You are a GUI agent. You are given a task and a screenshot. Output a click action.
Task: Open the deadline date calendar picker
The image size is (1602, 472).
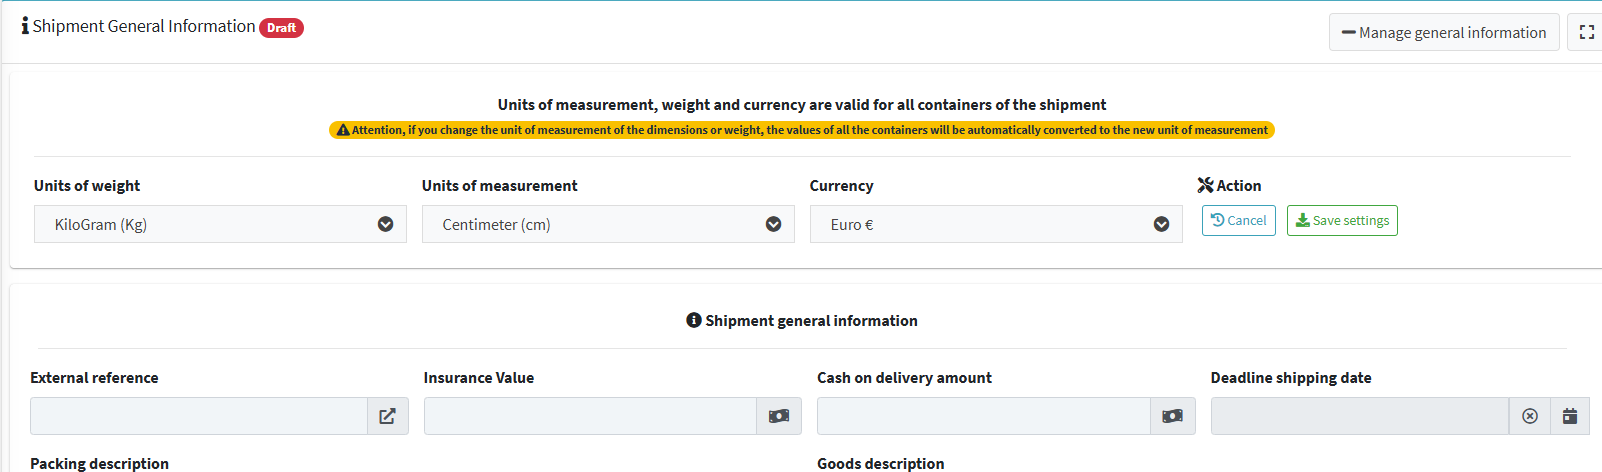[1570, 416]
